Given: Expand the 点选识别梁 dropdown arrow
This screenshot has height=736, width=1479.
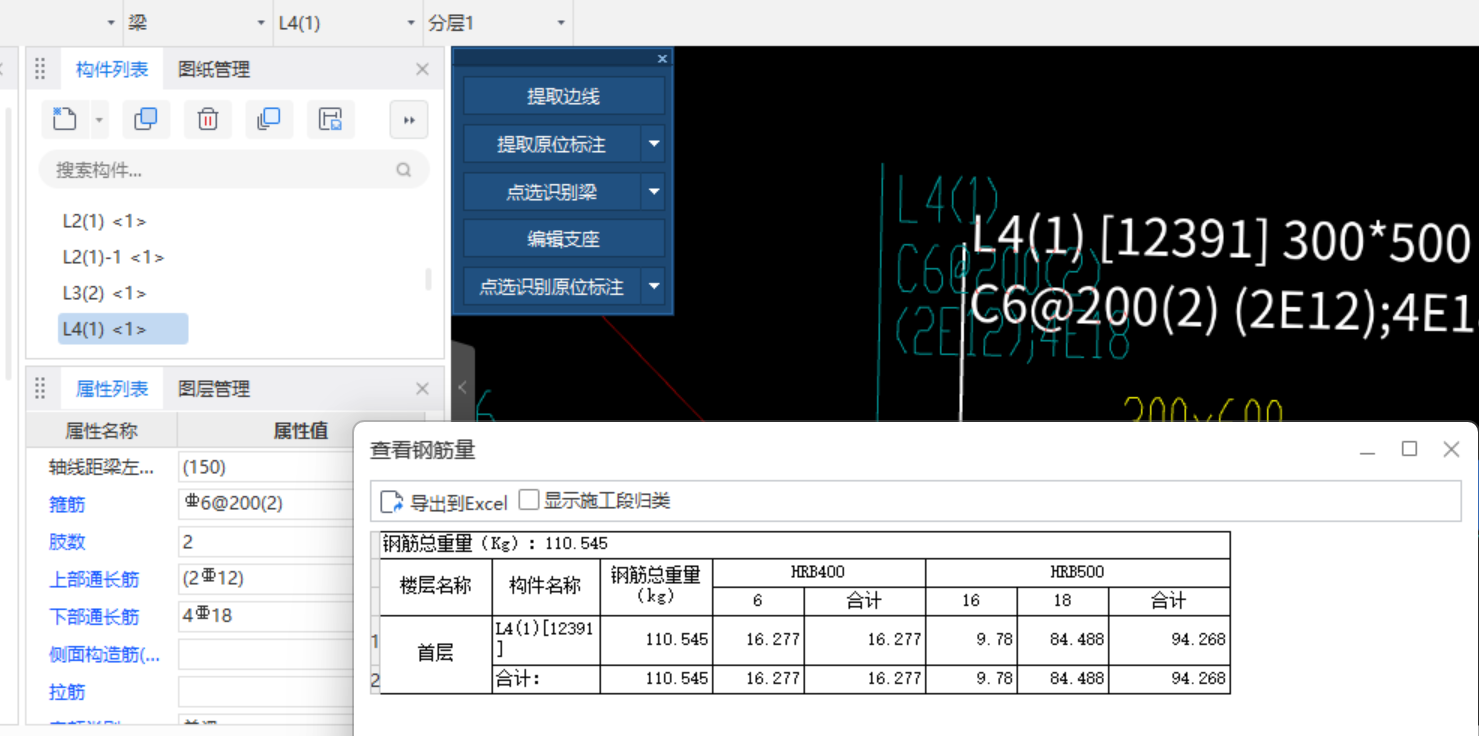Looking at the screenshot, I should pos(654,192).
